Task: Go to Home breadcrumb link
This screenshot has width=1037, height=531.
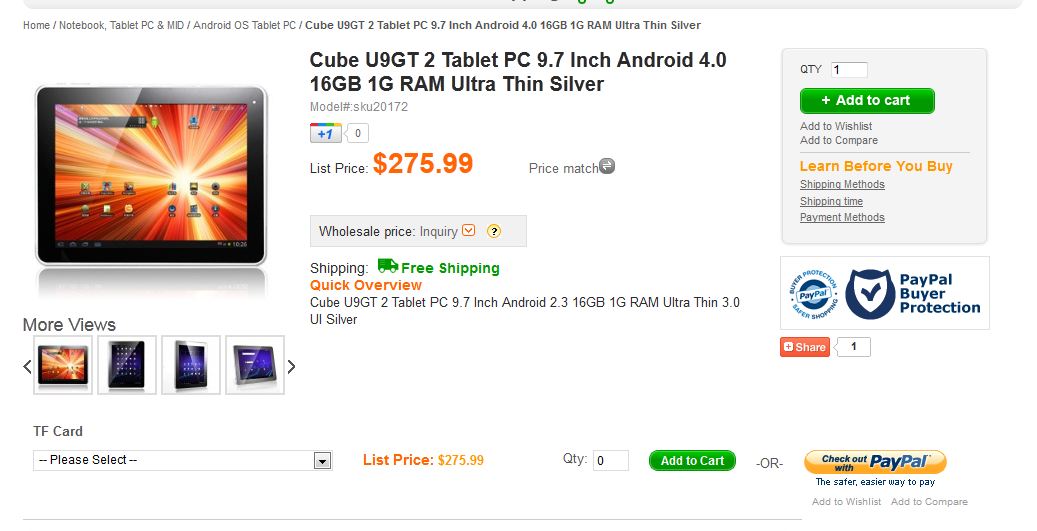Action: (x=36, y=25)
